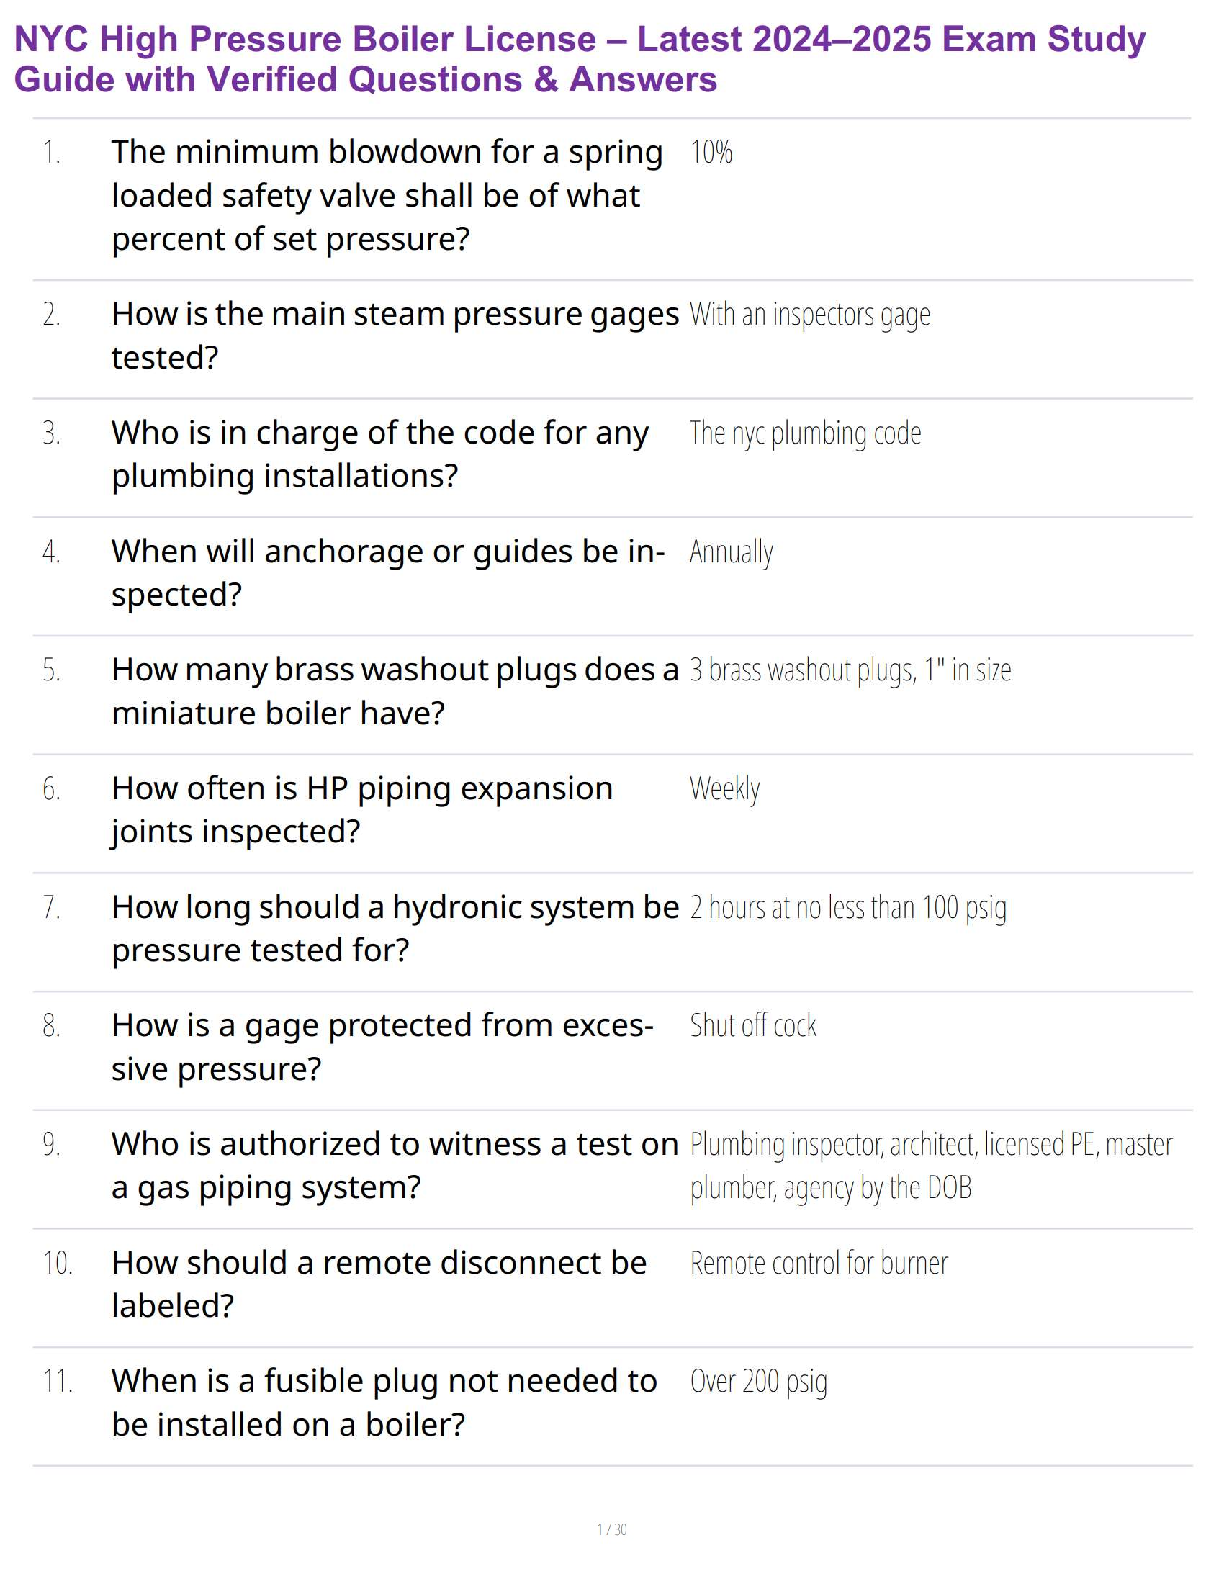The width and height of the screenshot is (1224, 1584).
Task: Select the "Remote control for burner" answer
Action: pos(818,1264)
